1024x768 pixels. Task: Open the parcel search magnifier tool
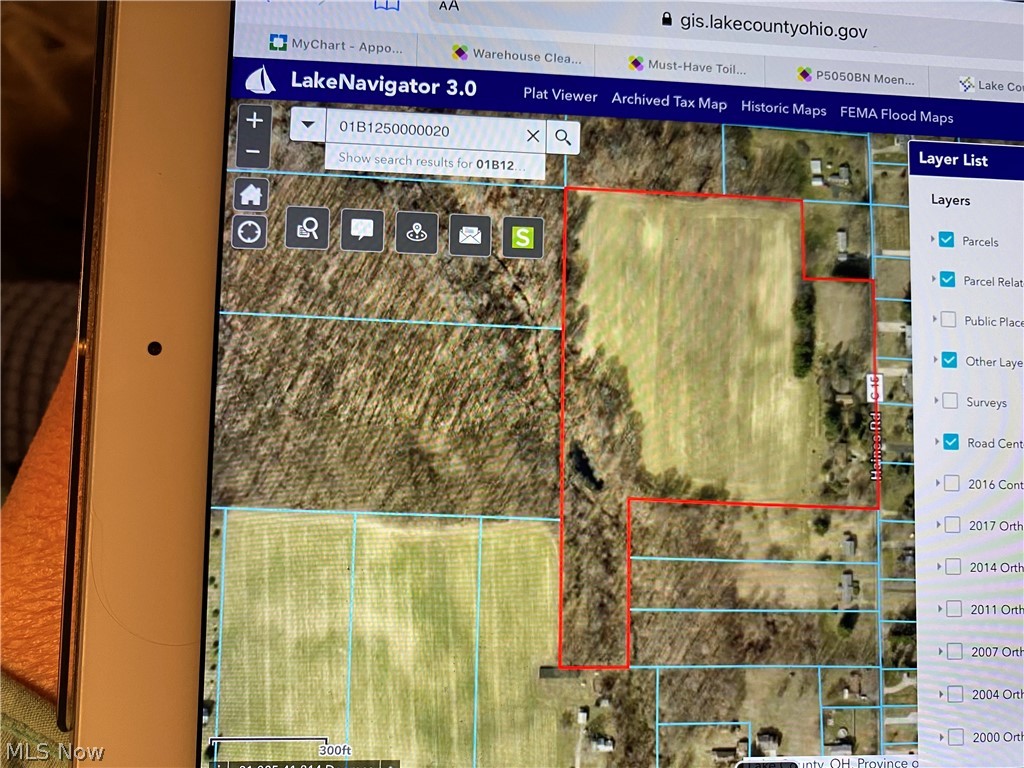(x=307, y=228)
